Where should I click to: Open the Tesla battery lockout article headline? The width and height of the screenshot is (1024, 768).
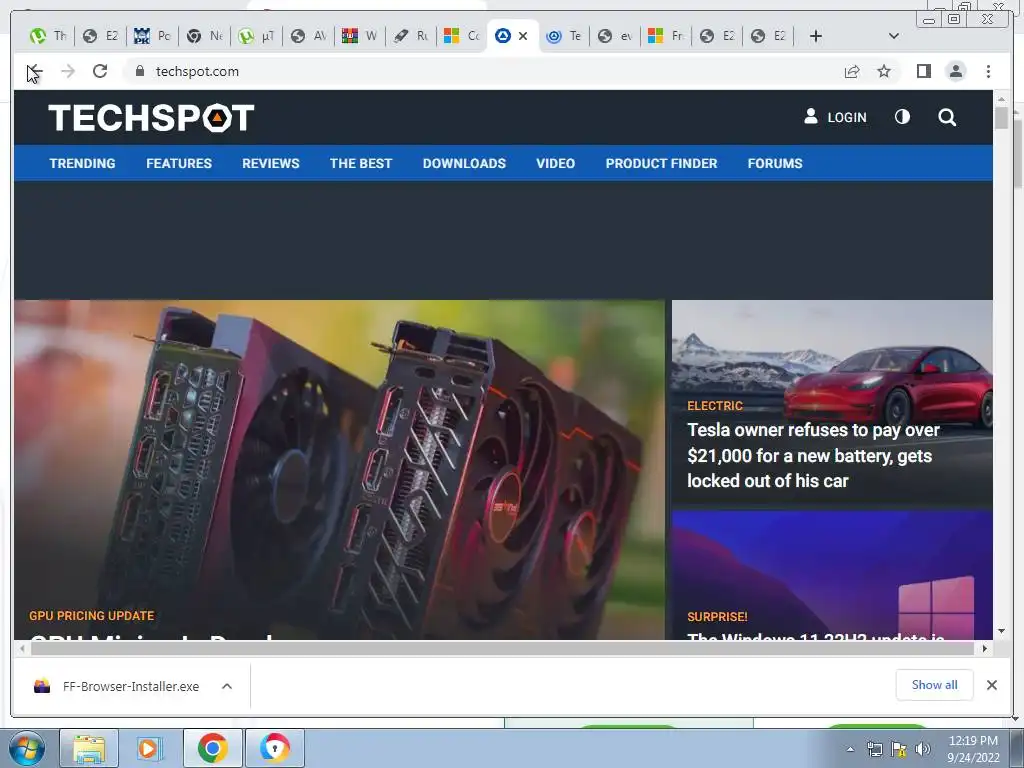[x=813, y=455]
